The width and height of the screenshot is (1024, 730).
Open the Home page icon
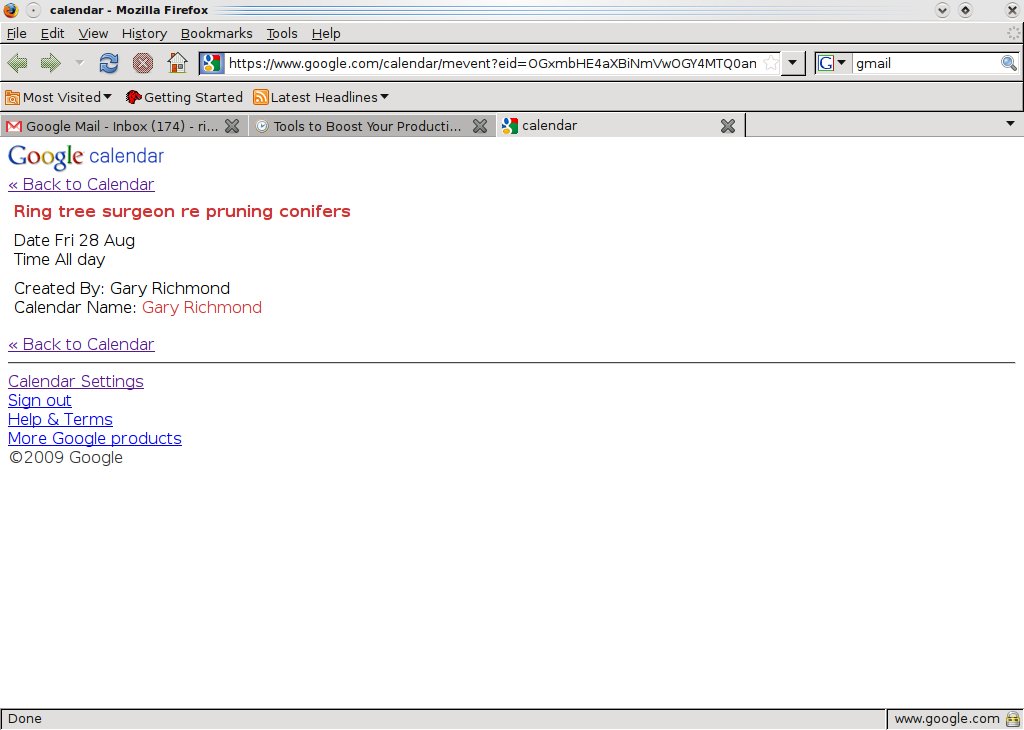177,63
